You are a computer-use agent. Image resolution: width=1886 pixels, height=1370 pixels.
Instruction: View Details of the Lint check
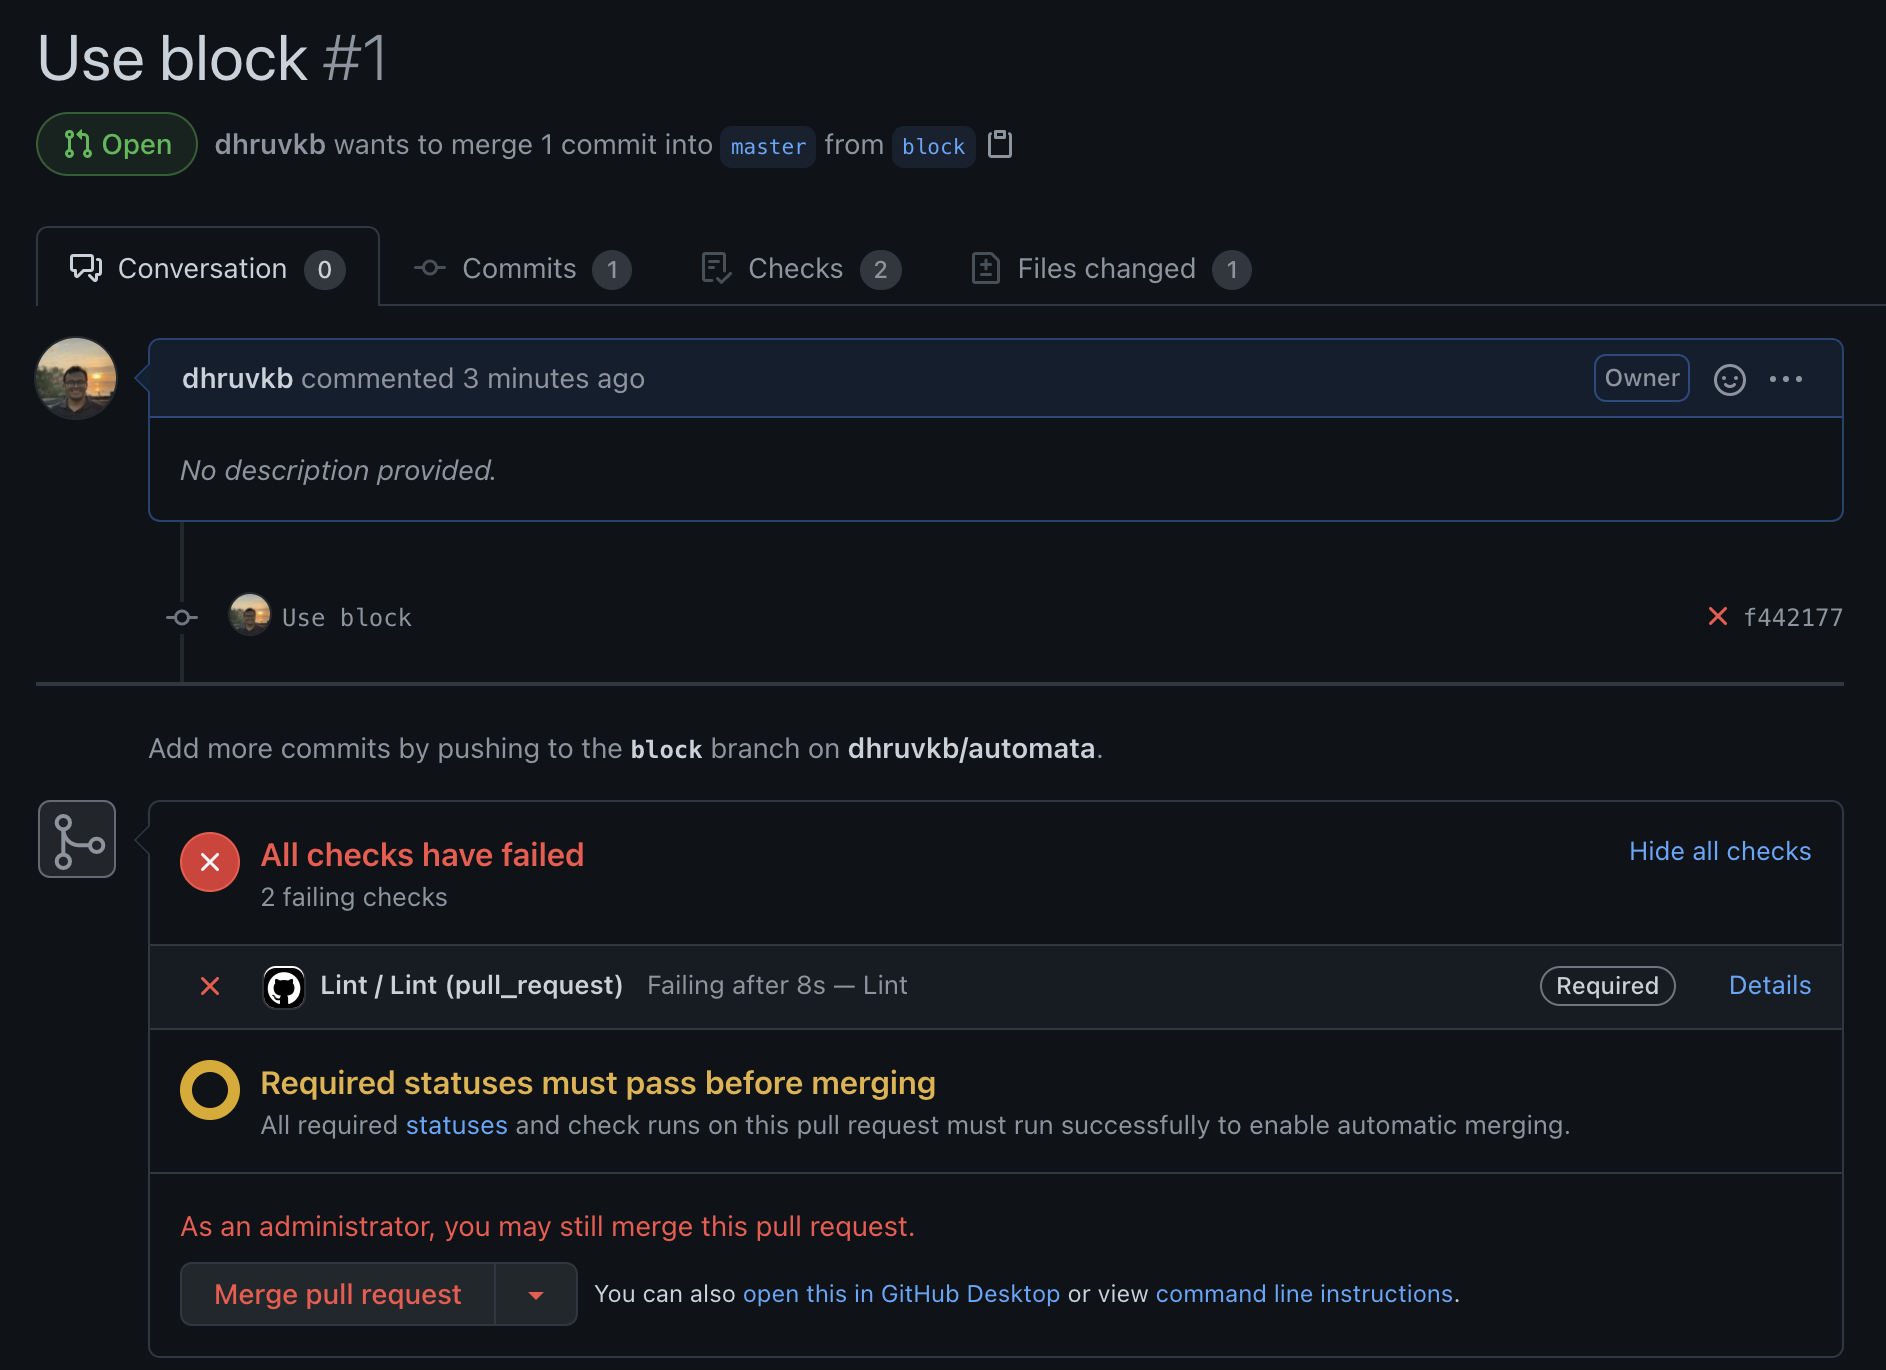1769,985
